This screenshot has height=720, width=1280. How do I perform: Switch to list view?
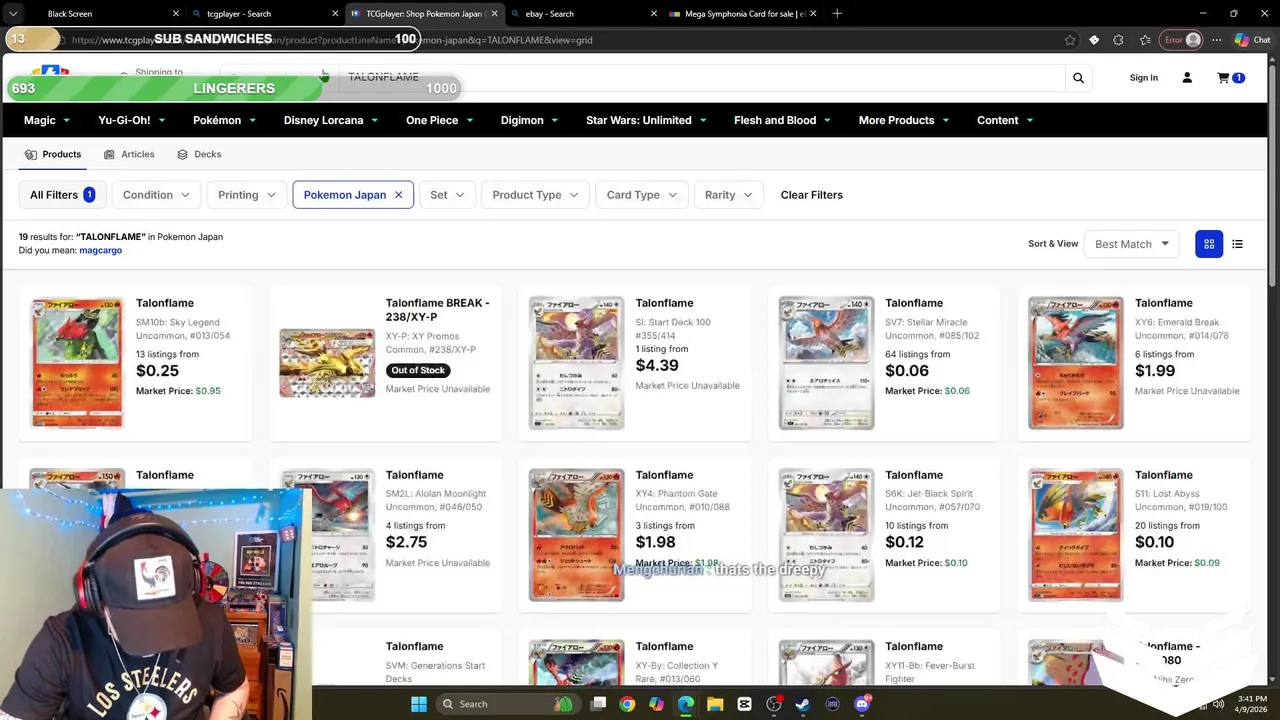1237,244
